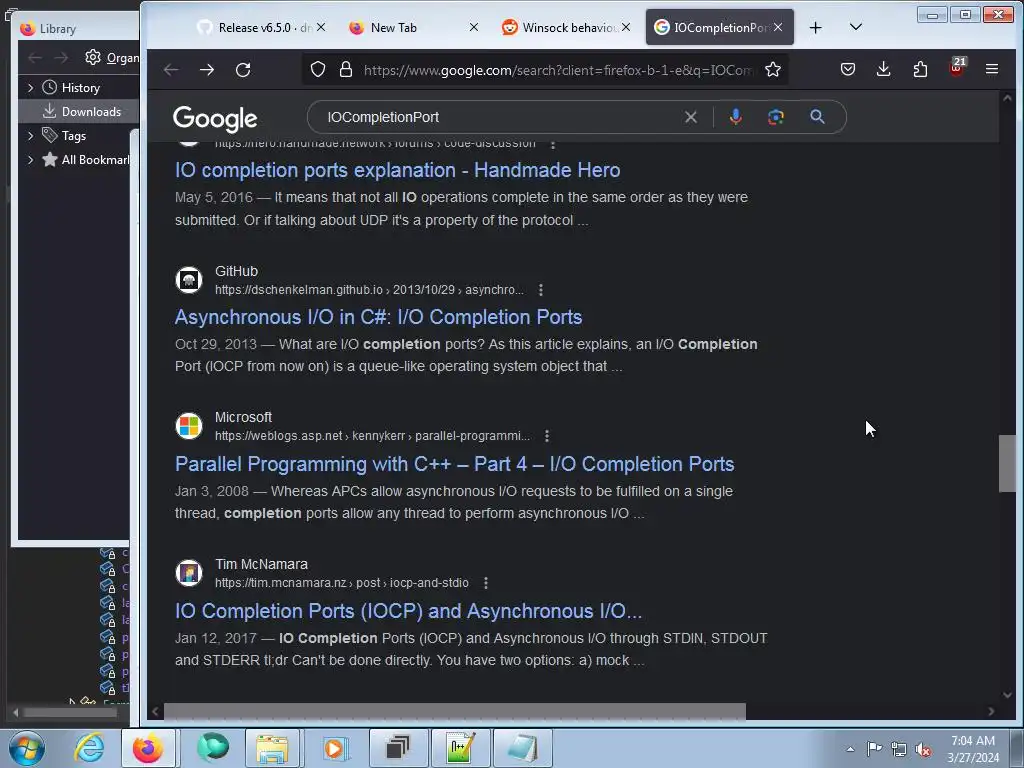This screenshot has width=1024, height=768.
Task: Open tracking protection shield in address bar
Action: coord(318,69)
